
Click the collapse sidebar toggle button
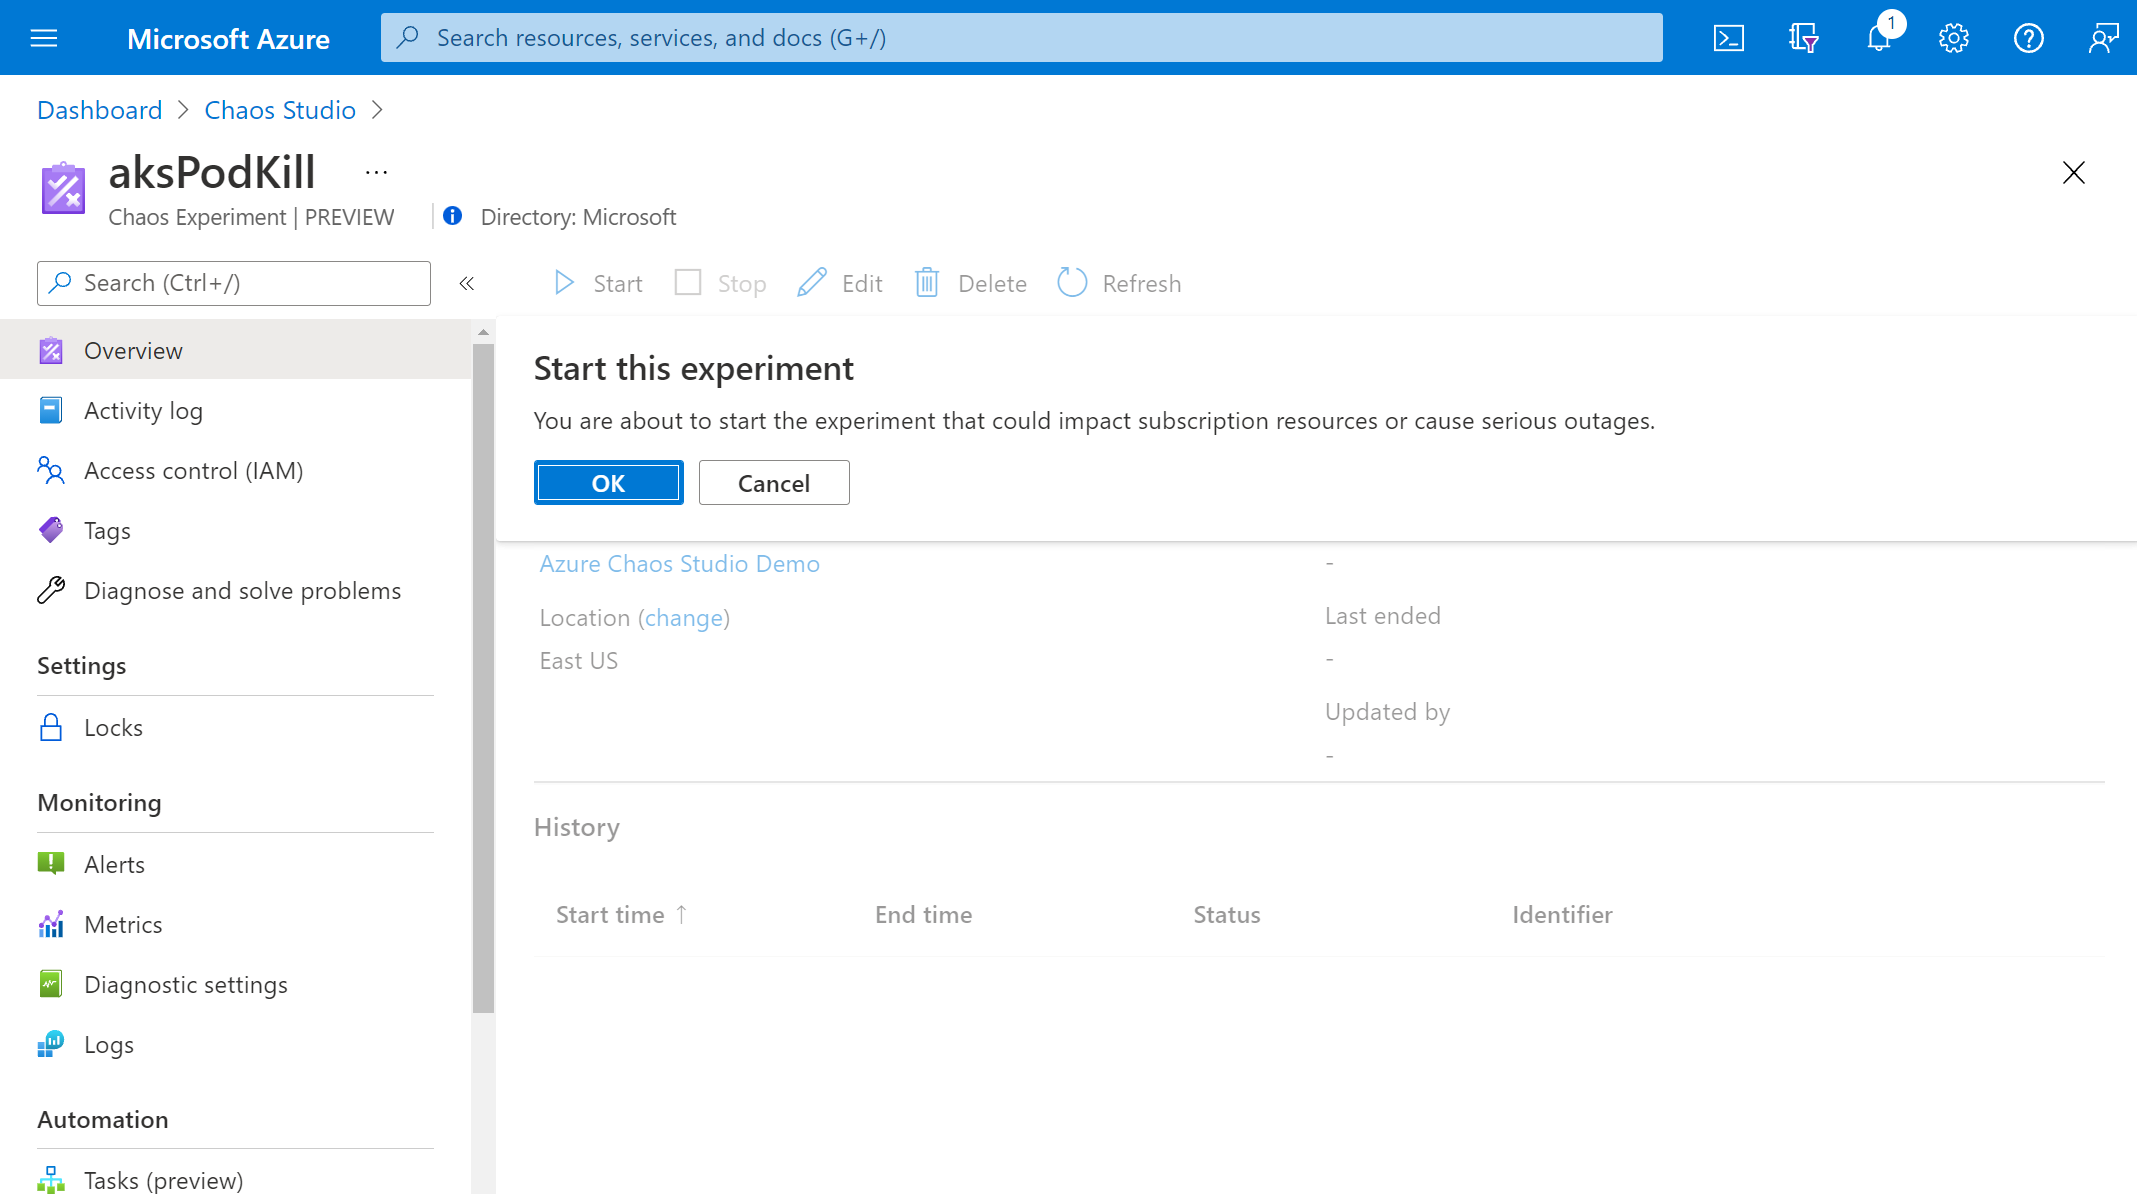[x=467, y=283]
